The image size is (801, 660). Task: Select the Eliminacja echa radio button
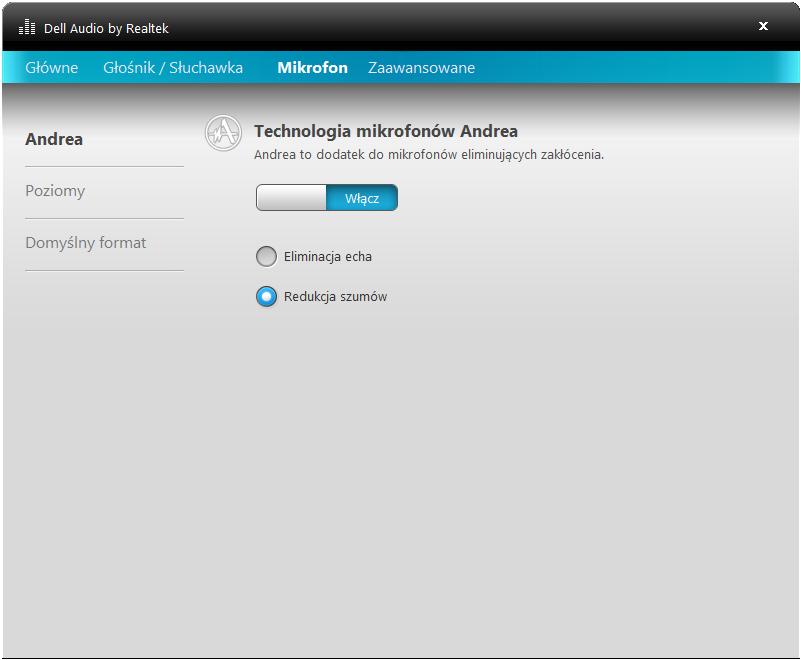266,256
